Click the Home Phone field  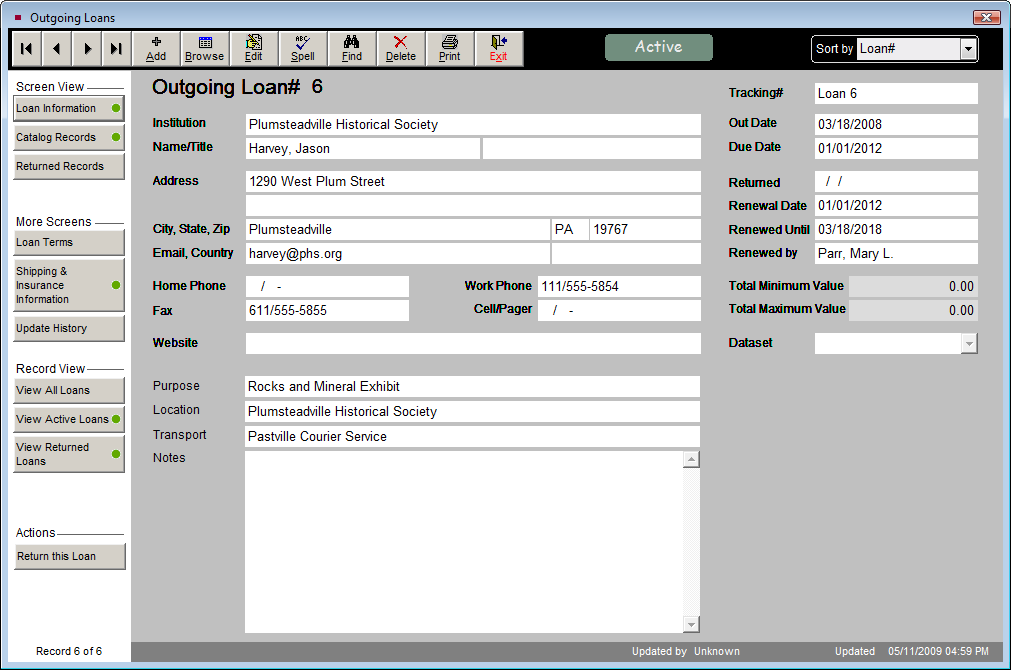[327, 286]
